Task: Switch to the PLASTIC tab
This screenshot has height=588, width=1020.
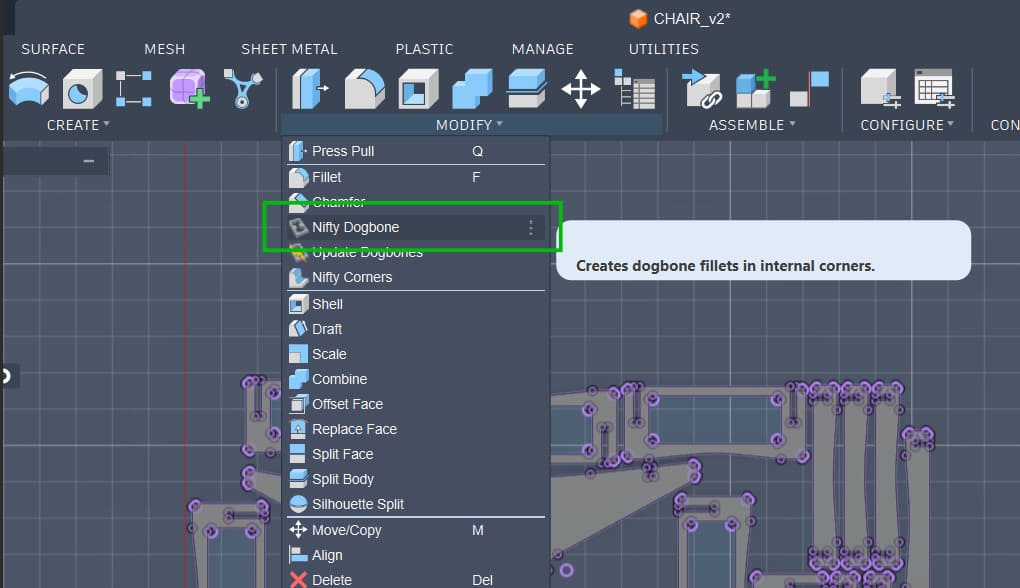Action: (424, 49)
